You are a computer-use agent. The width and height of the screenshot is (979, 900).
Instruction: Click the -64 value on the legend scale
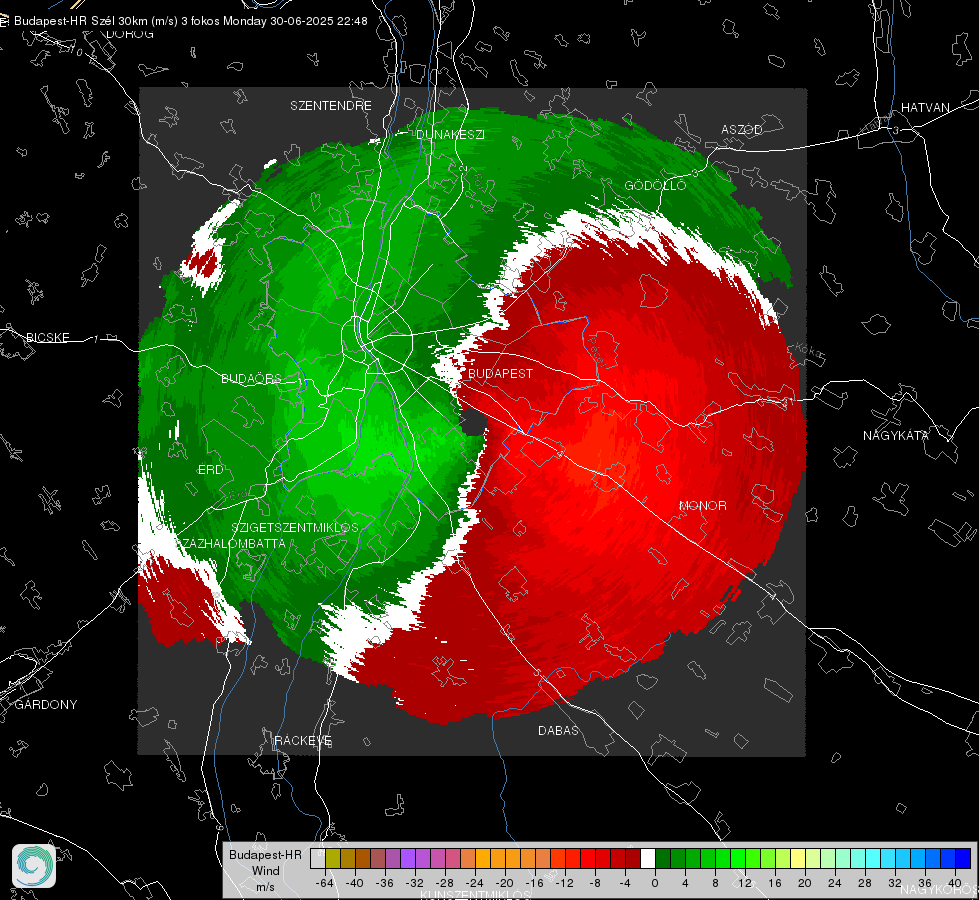tap(324, 883)
